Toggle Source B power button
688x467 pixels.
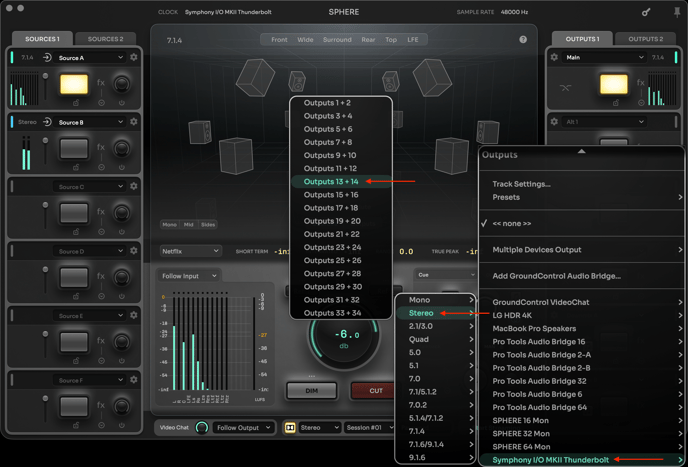121,166
